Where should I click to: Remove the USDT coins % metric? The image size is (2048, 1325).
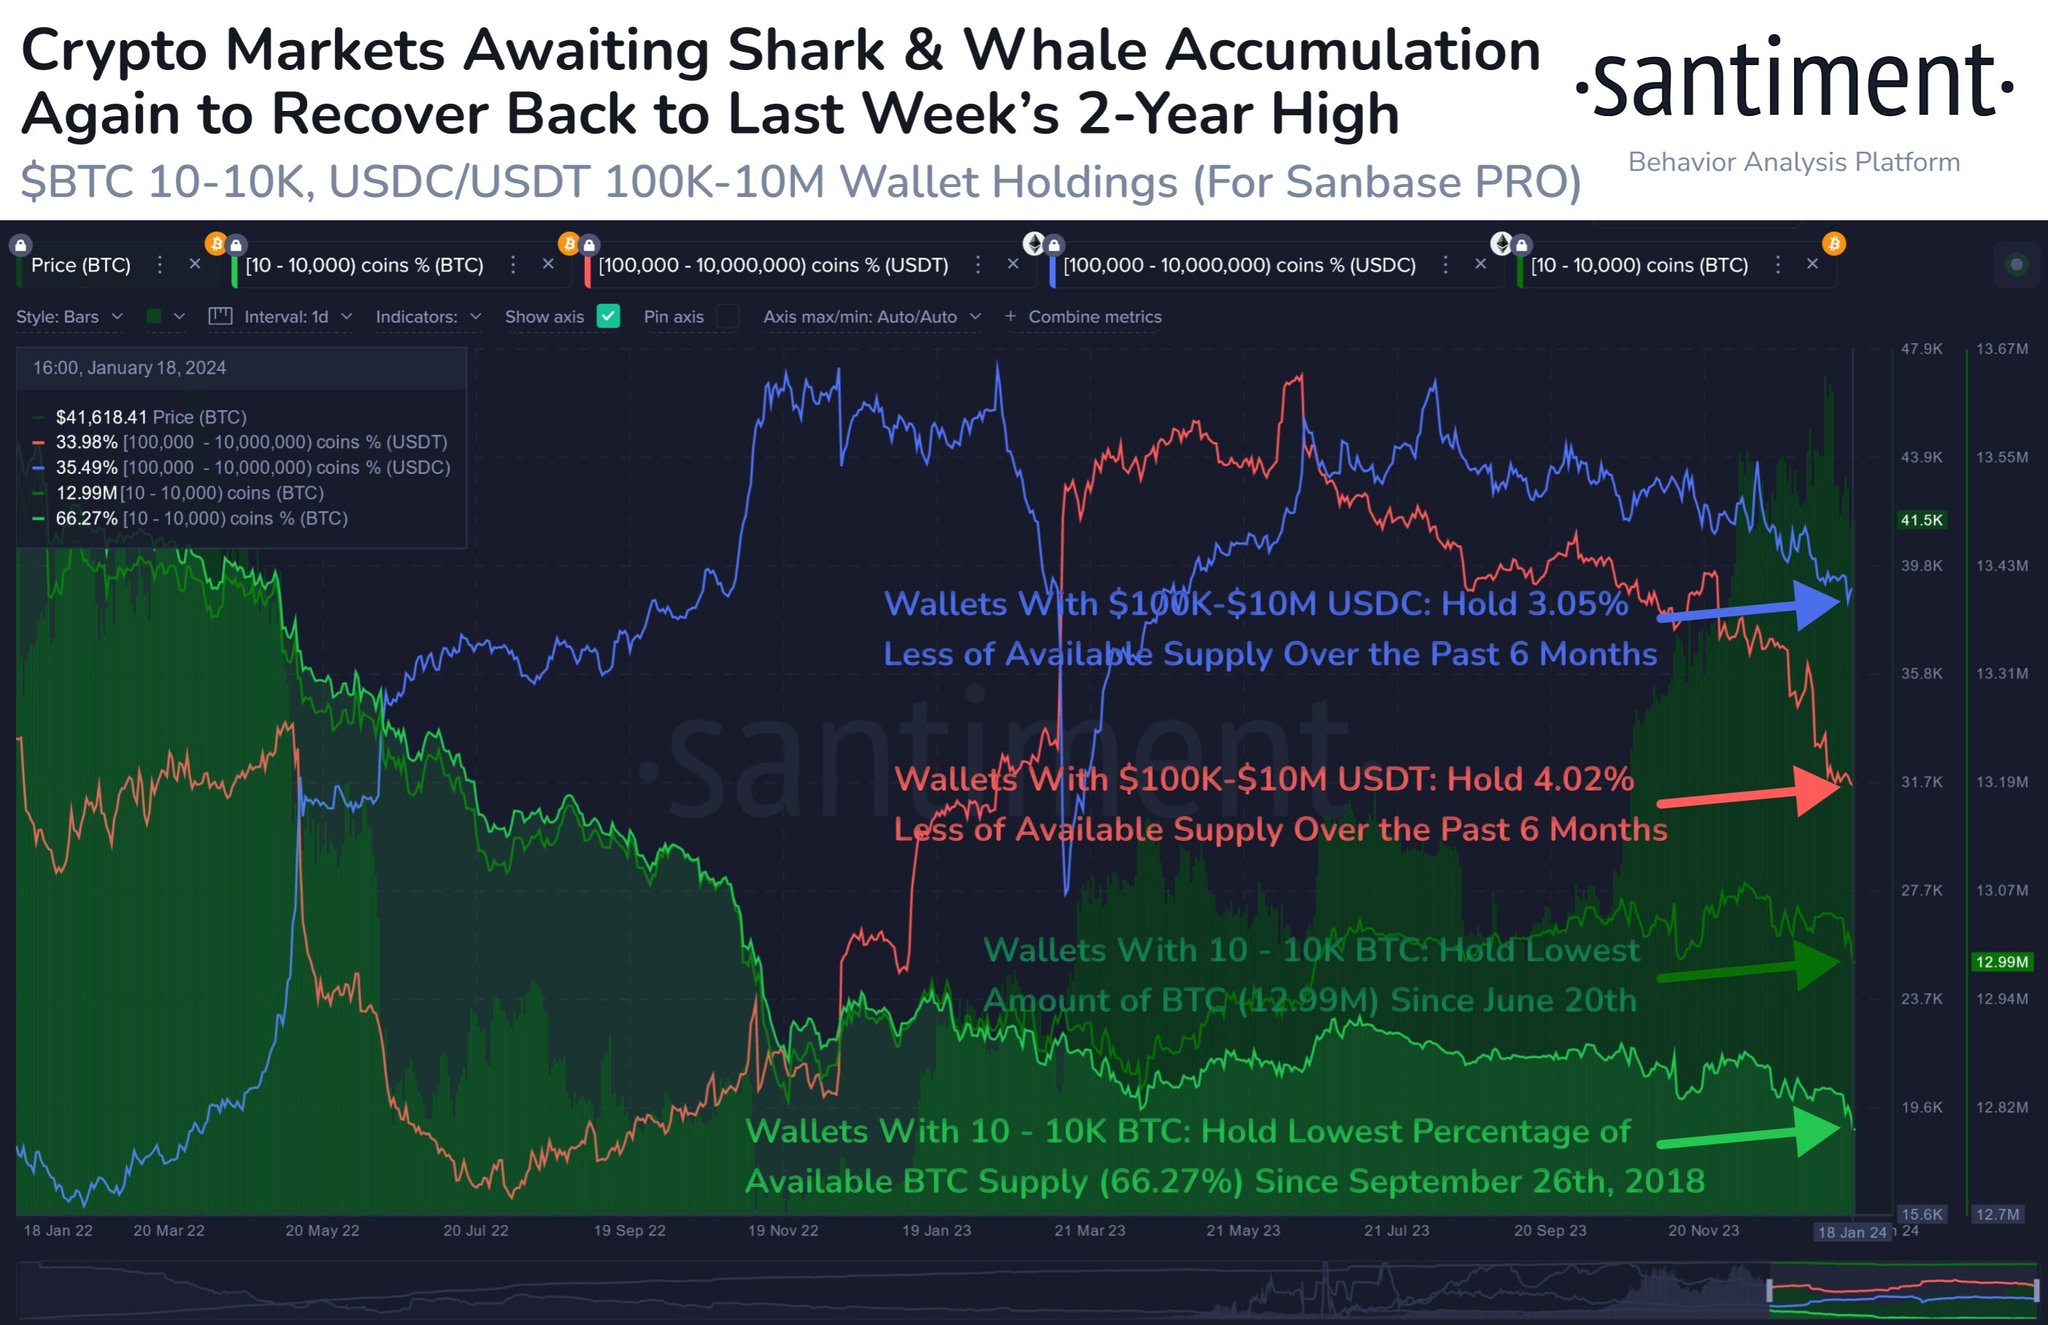tap(1013, 264)
